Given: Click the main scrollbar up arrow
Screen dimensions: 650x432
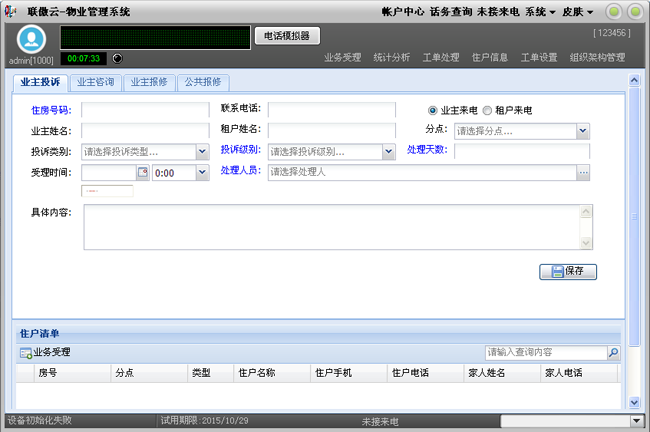Looking at the screenshot, I should (634, 80).
